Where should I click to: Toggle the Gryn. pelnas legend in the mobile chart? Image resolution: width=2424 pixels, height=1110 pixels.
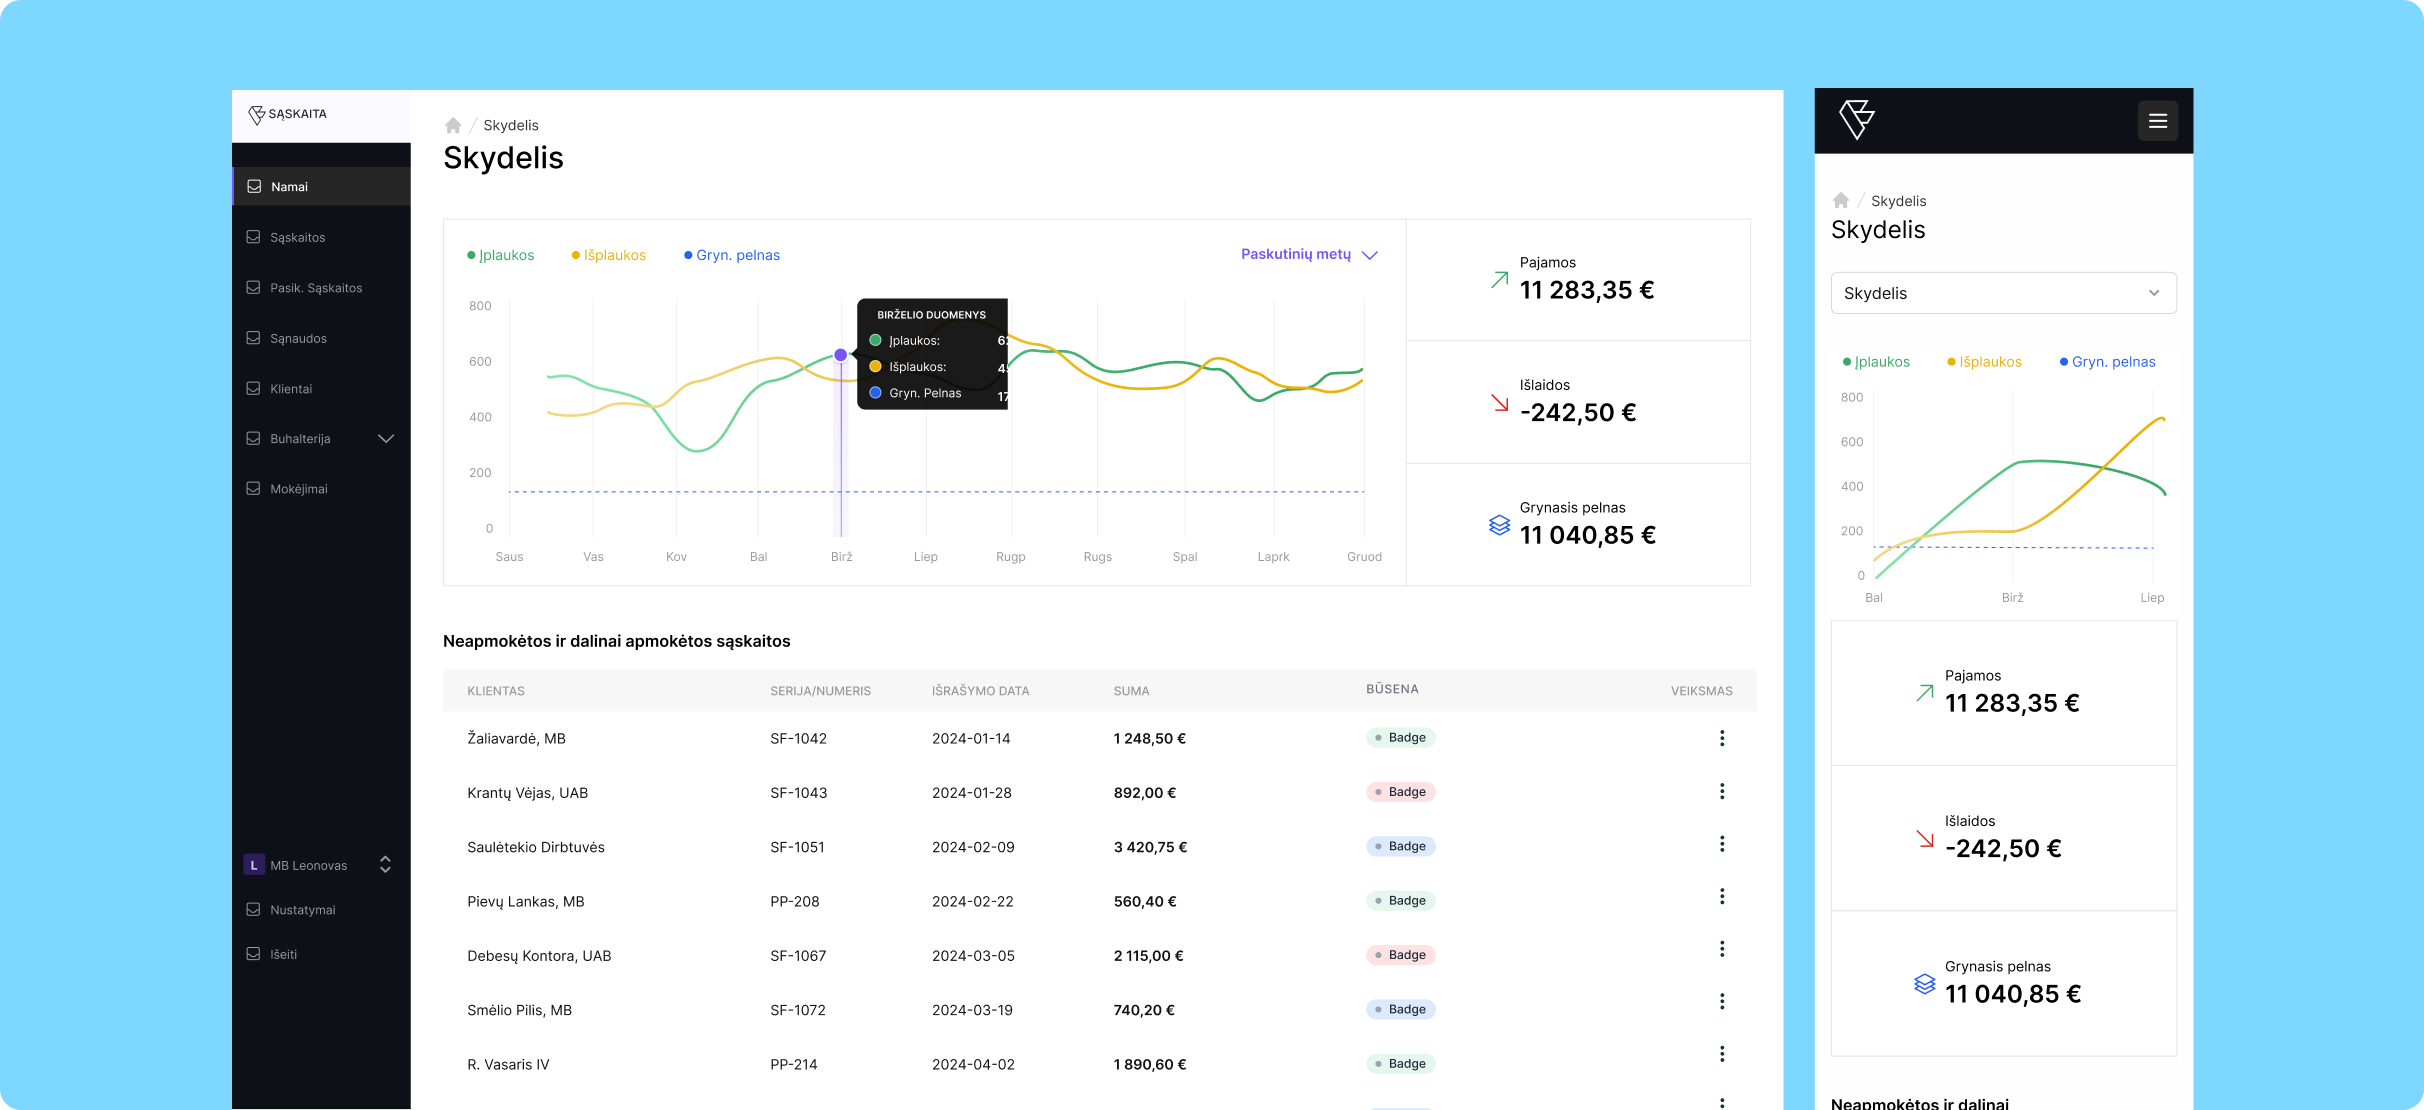click(2108, 362)
